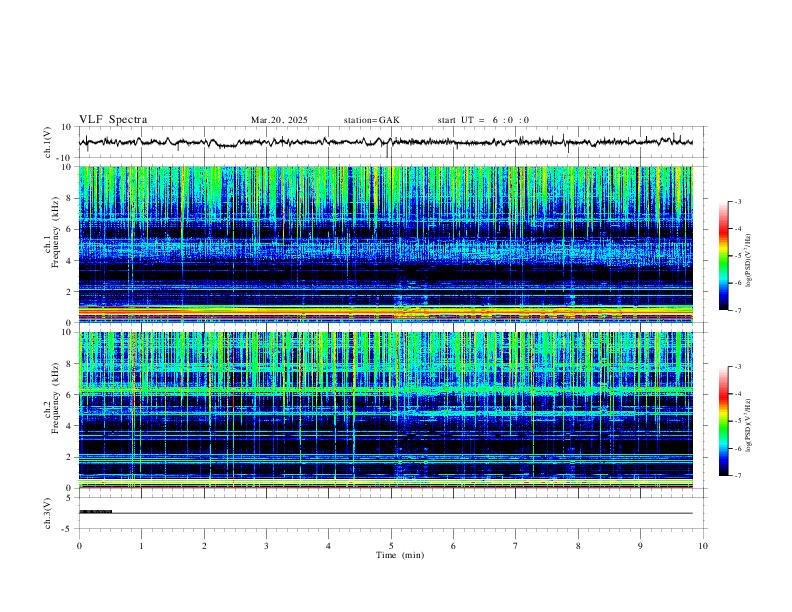Click the "-3" tick on ch.1 colorbar
The image size is (792, 612).
click(737, 201)
